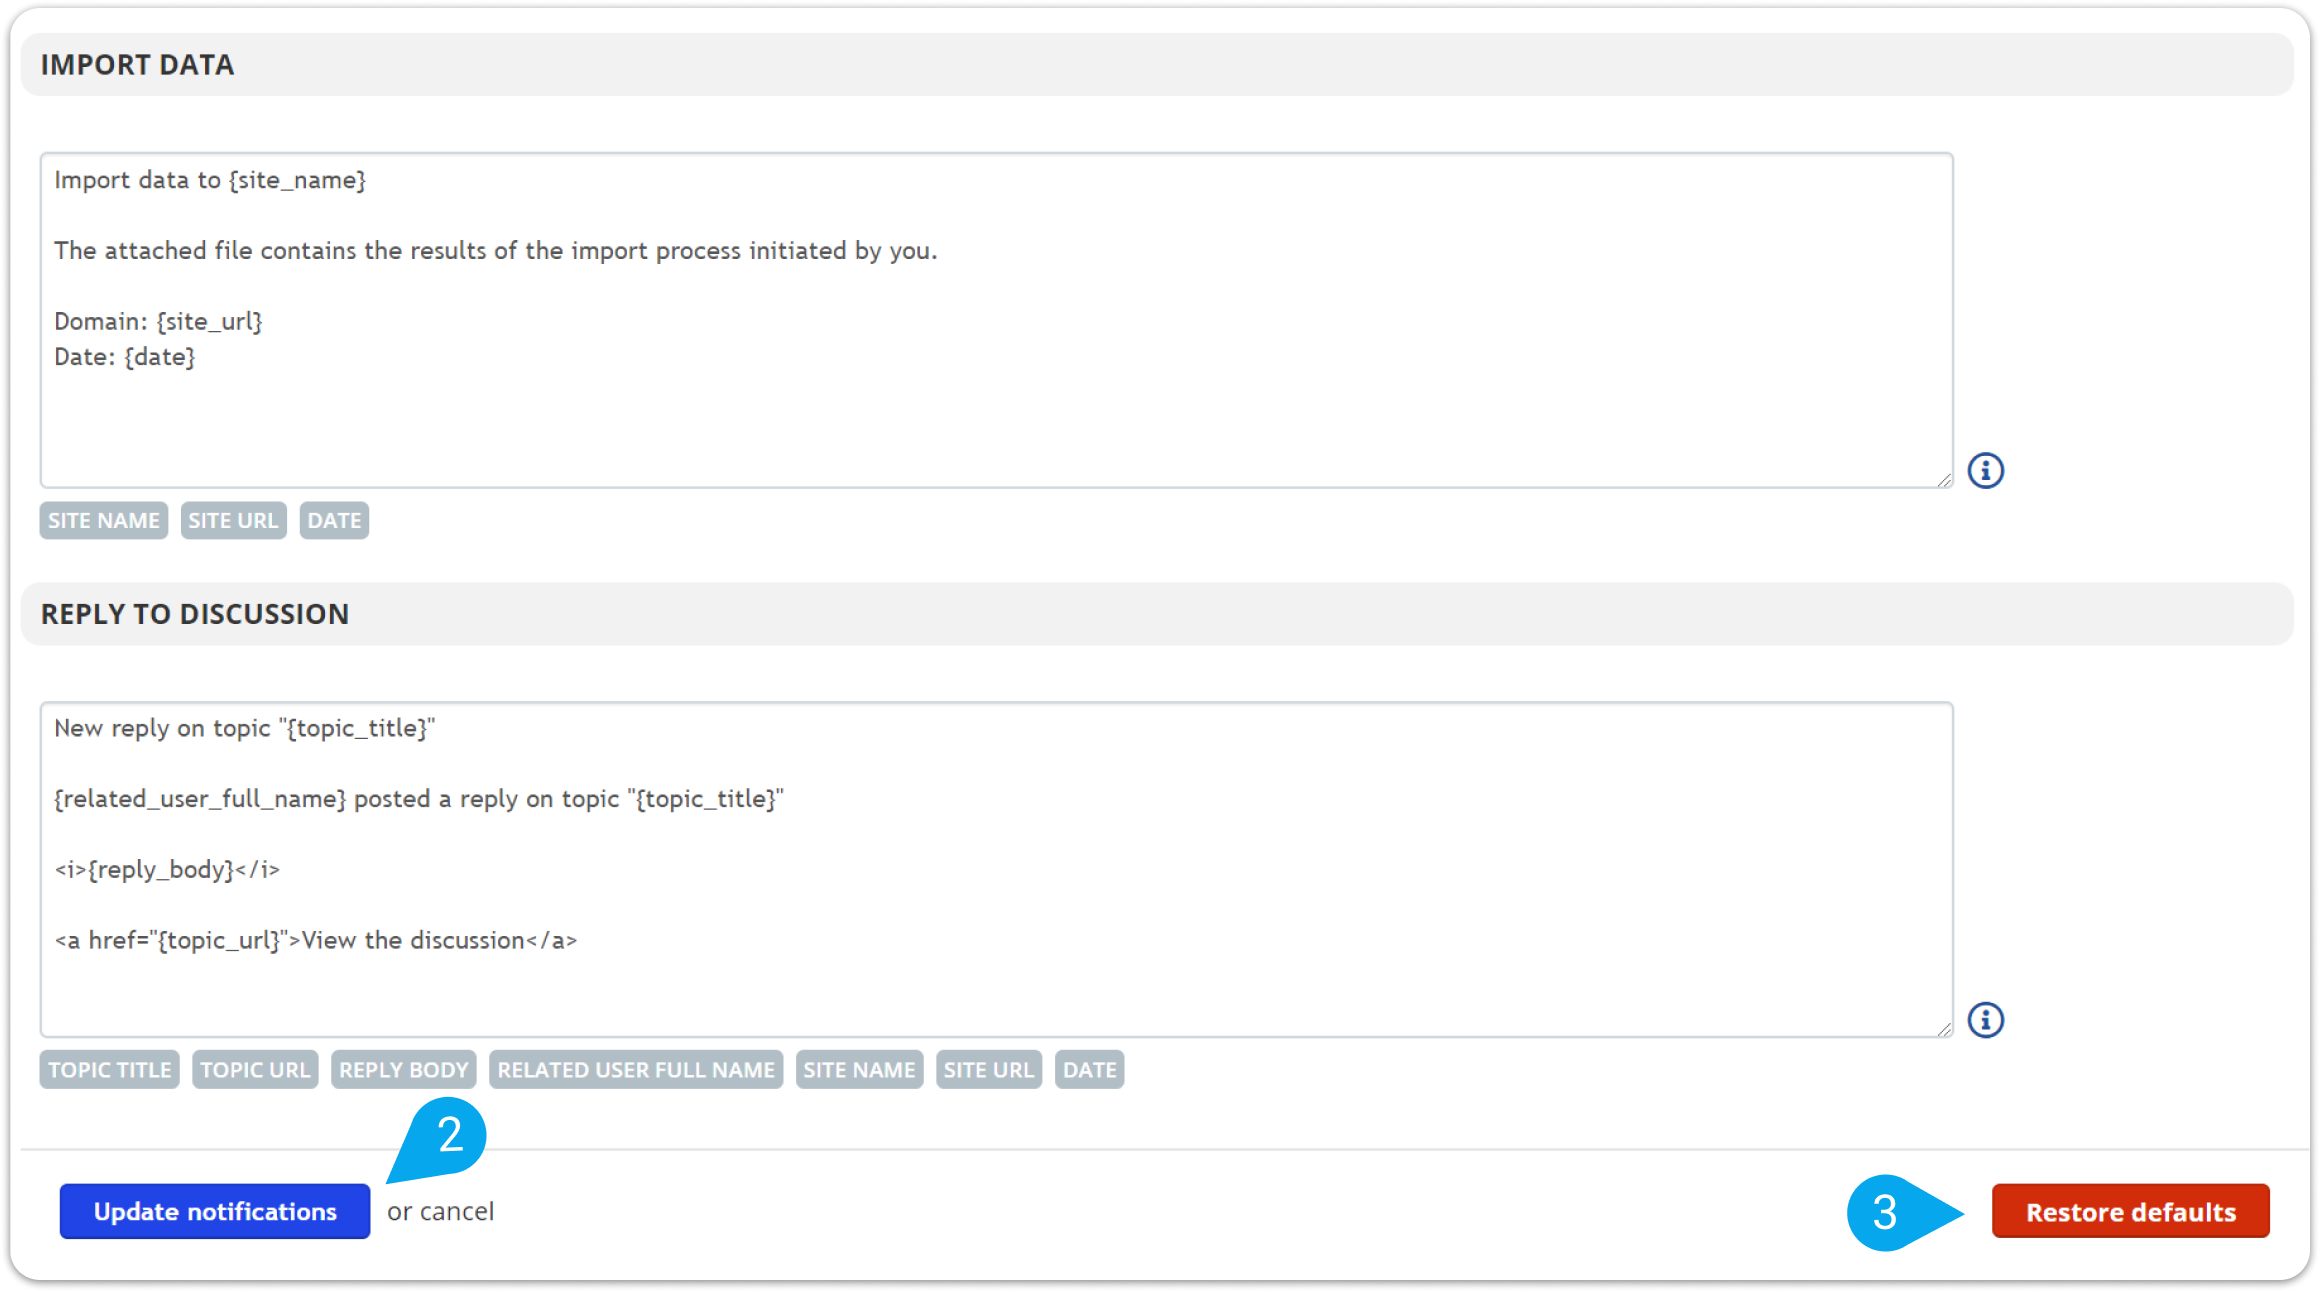Click the Restore defaults button

pyautogui.click(x=2130, y=1211)
